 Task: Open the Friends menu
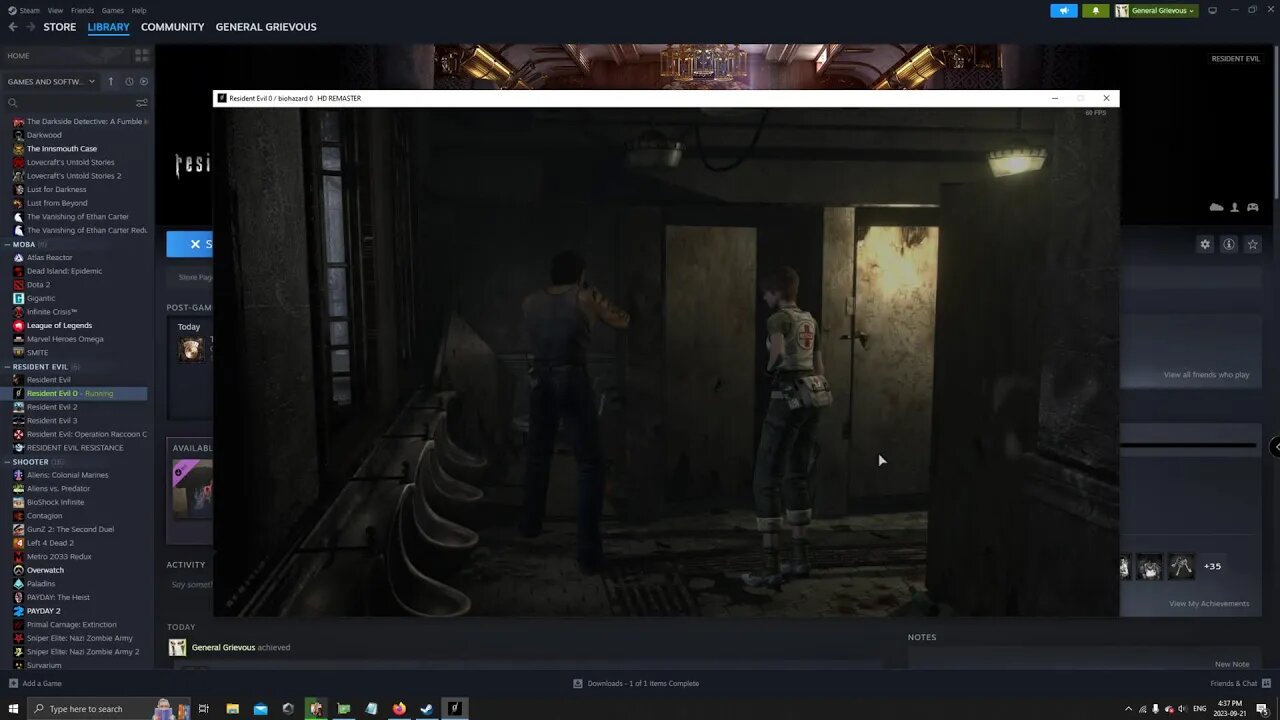click(x=82, y=10)
